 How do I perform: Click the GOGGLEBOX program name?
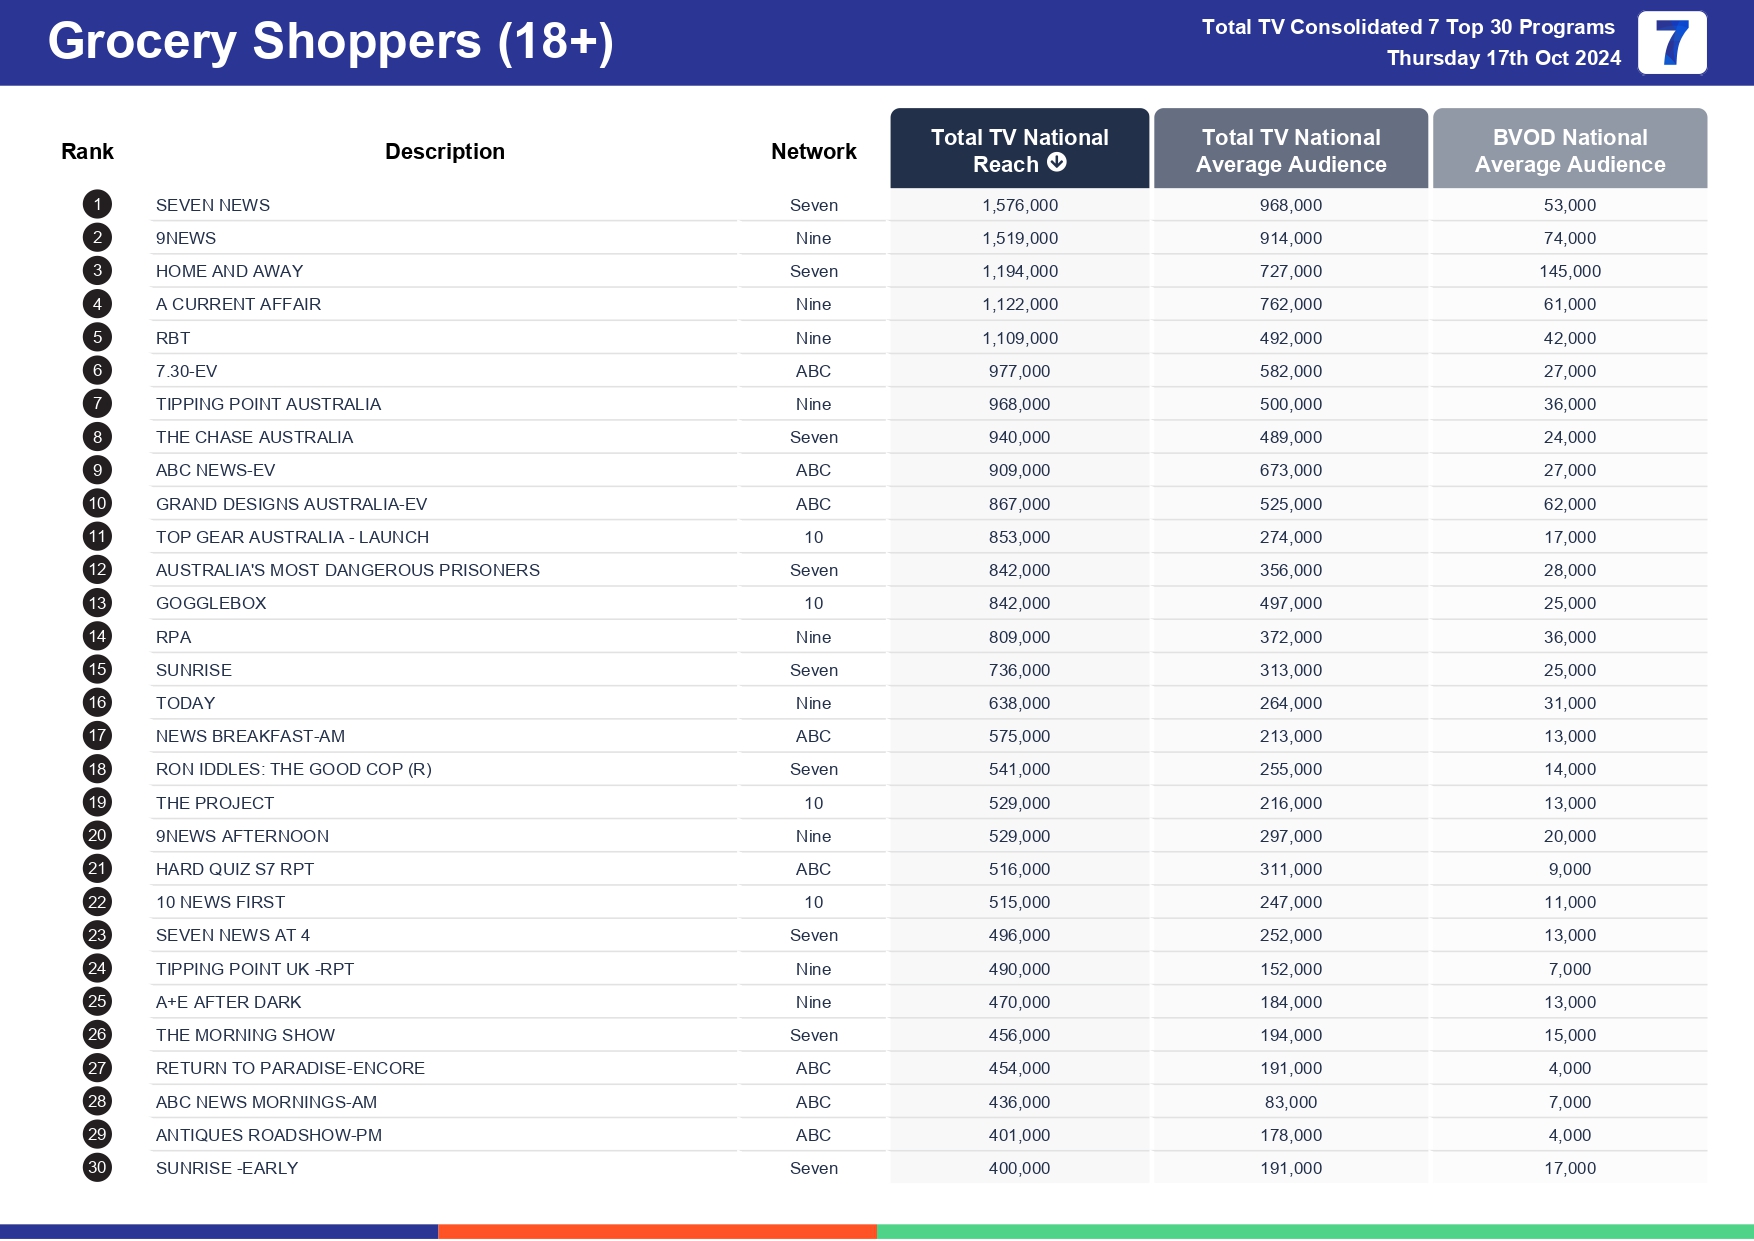[x=211, y=604]
